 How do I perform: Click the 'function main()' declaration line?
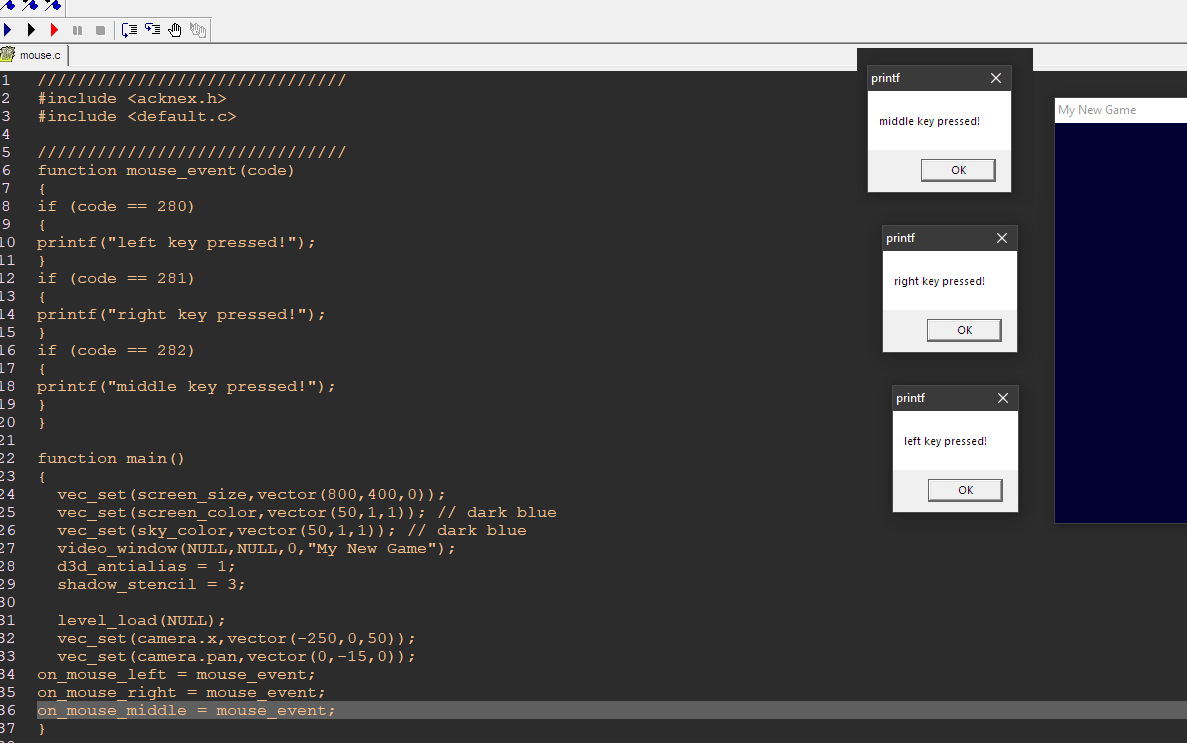[x=111, y=458]
